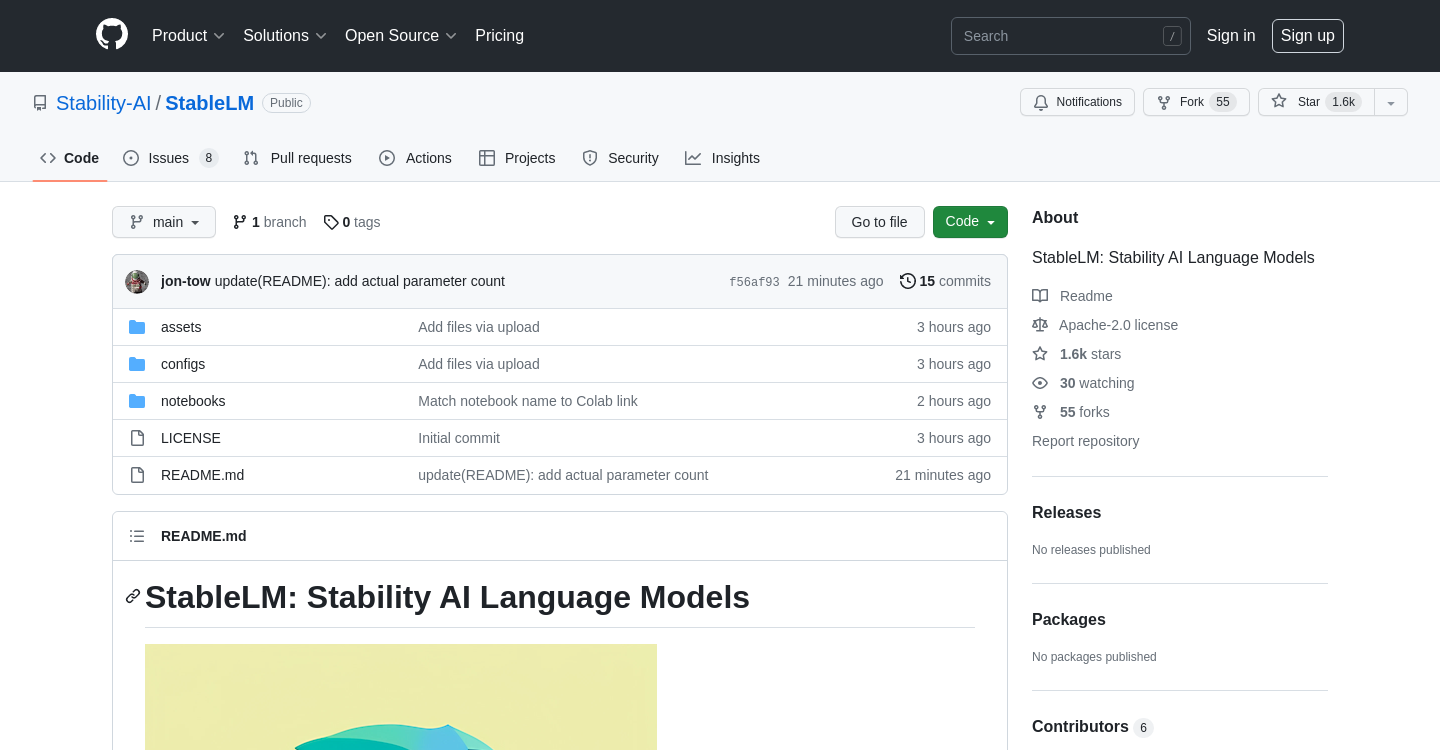The image size is (1440, 750).
Task: Click the StableLM README banner image
Action: pos(401,697)
